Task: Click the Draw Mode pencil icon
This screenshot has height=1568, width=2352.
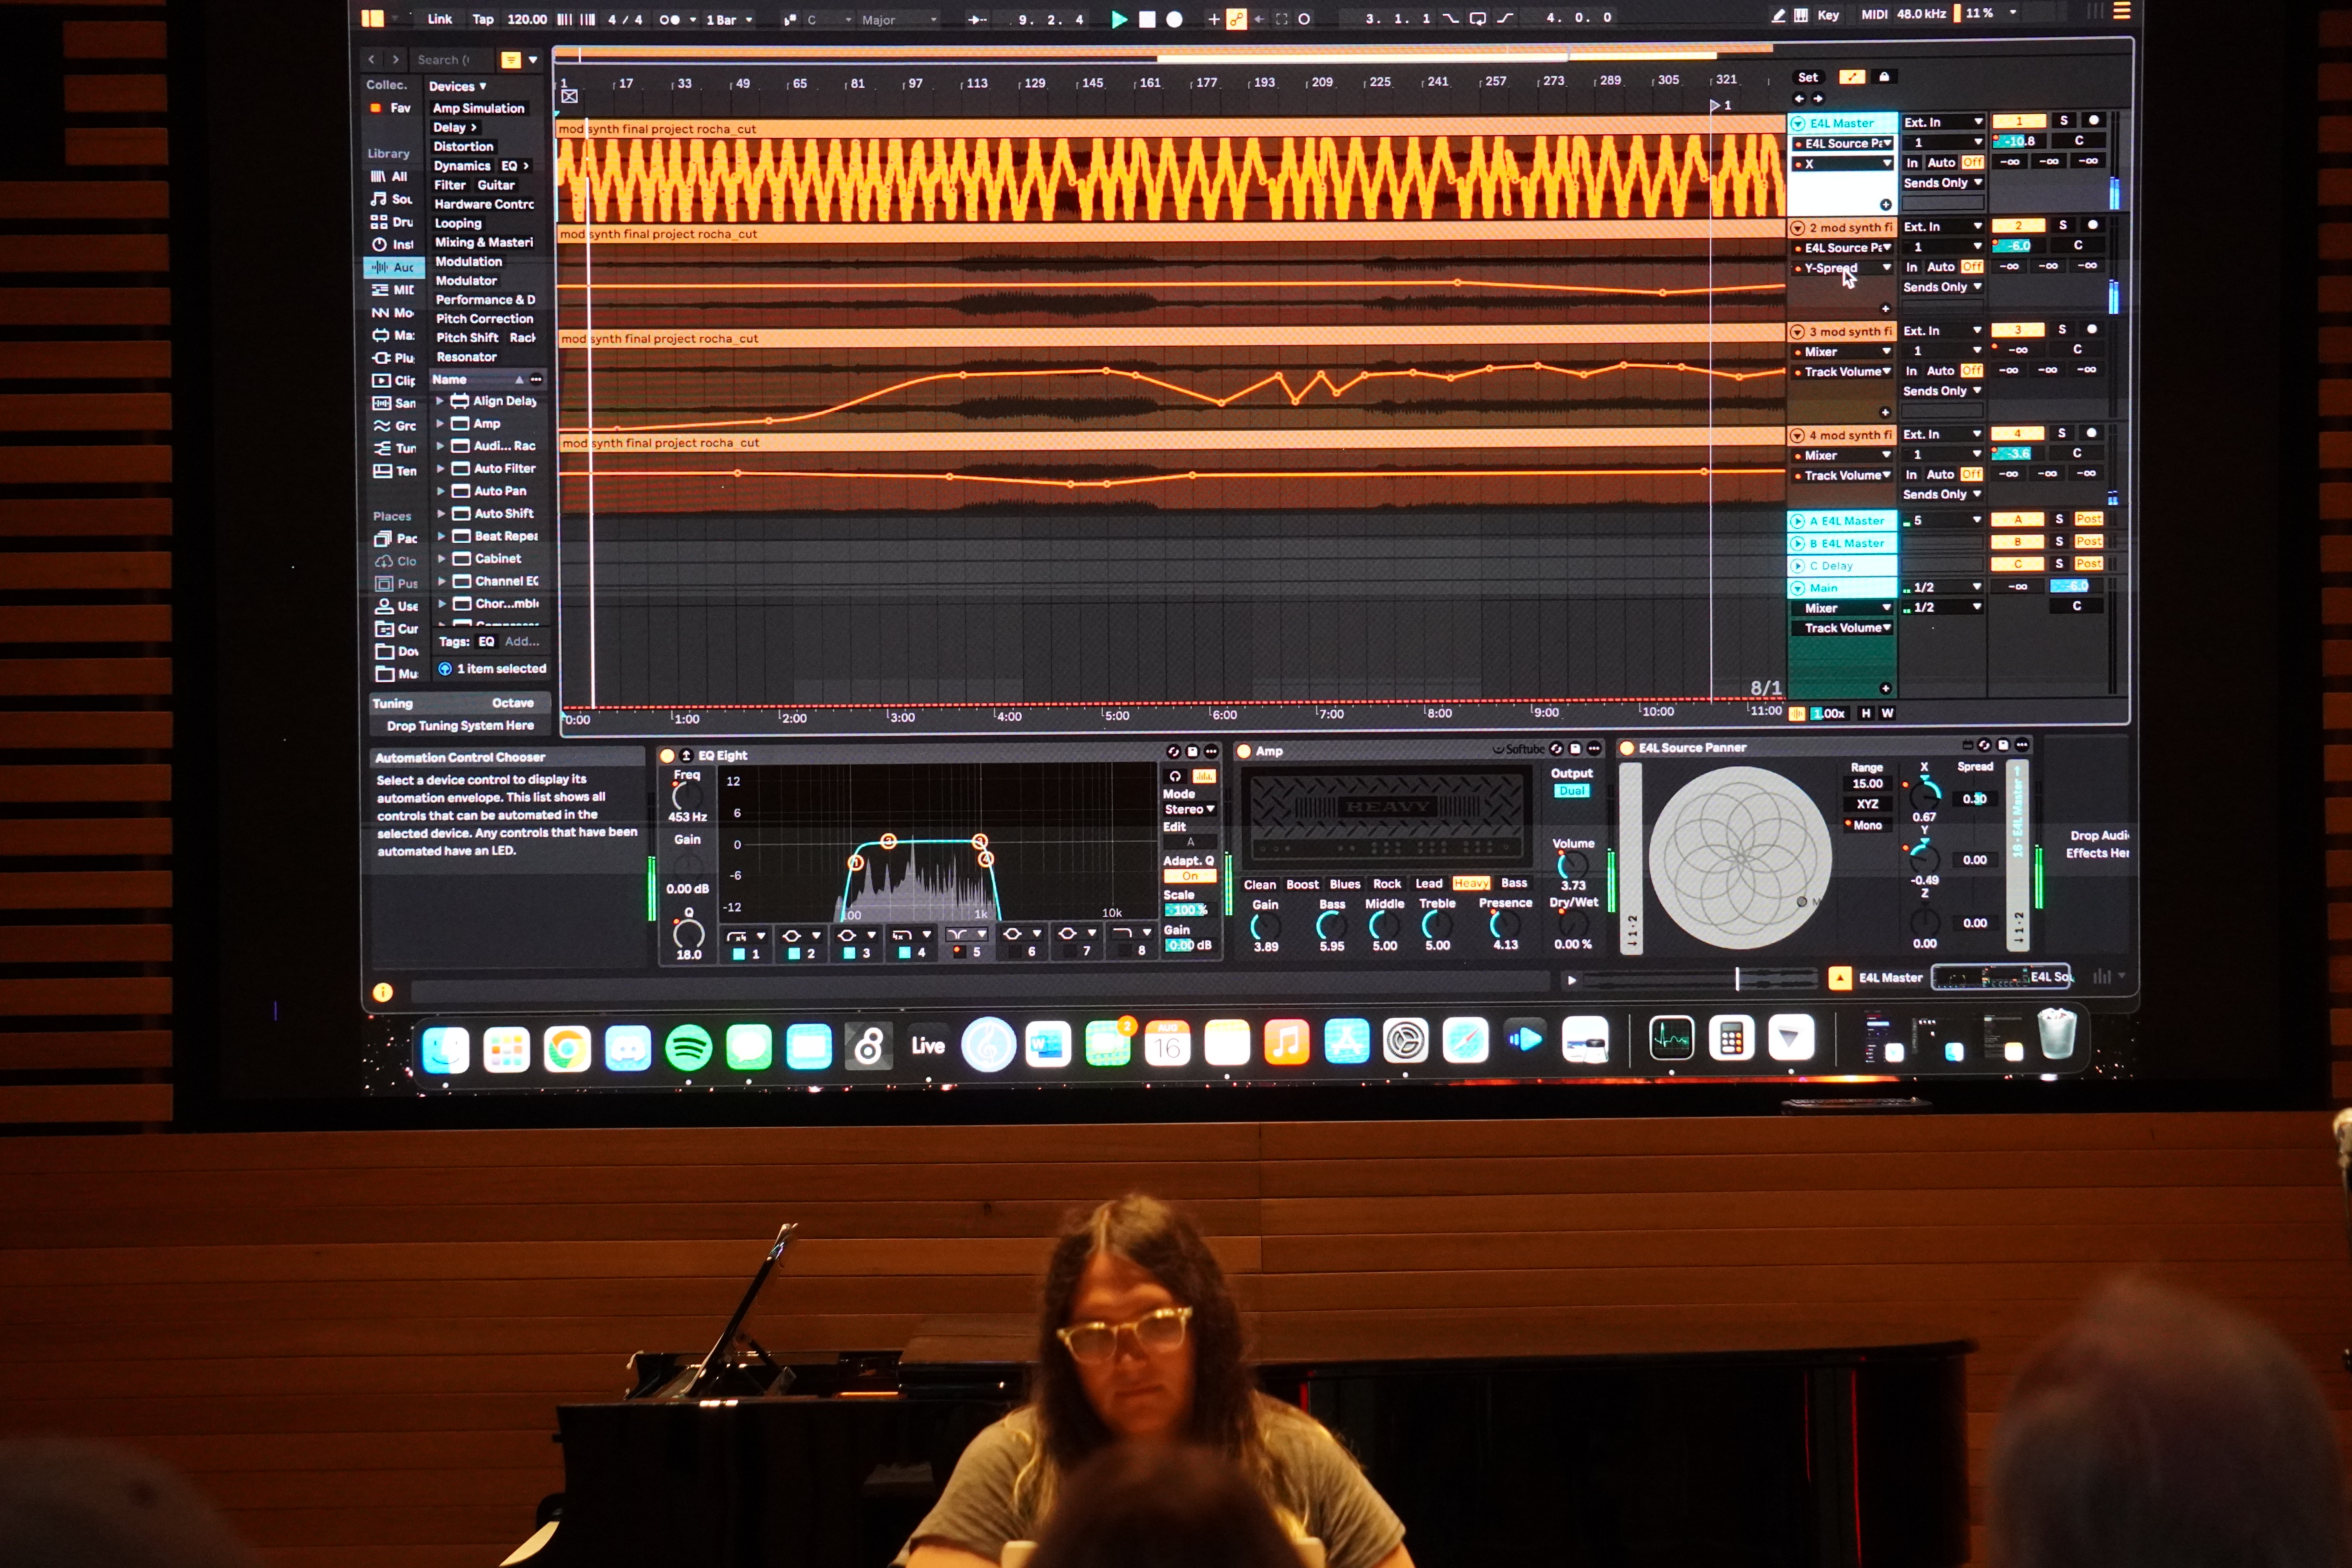Action: (x=1777, y=15)
